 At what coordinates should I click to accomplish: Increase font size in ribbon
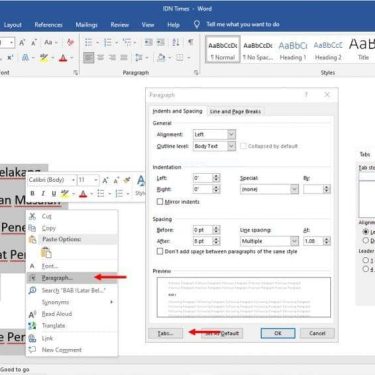coord(22,42)
